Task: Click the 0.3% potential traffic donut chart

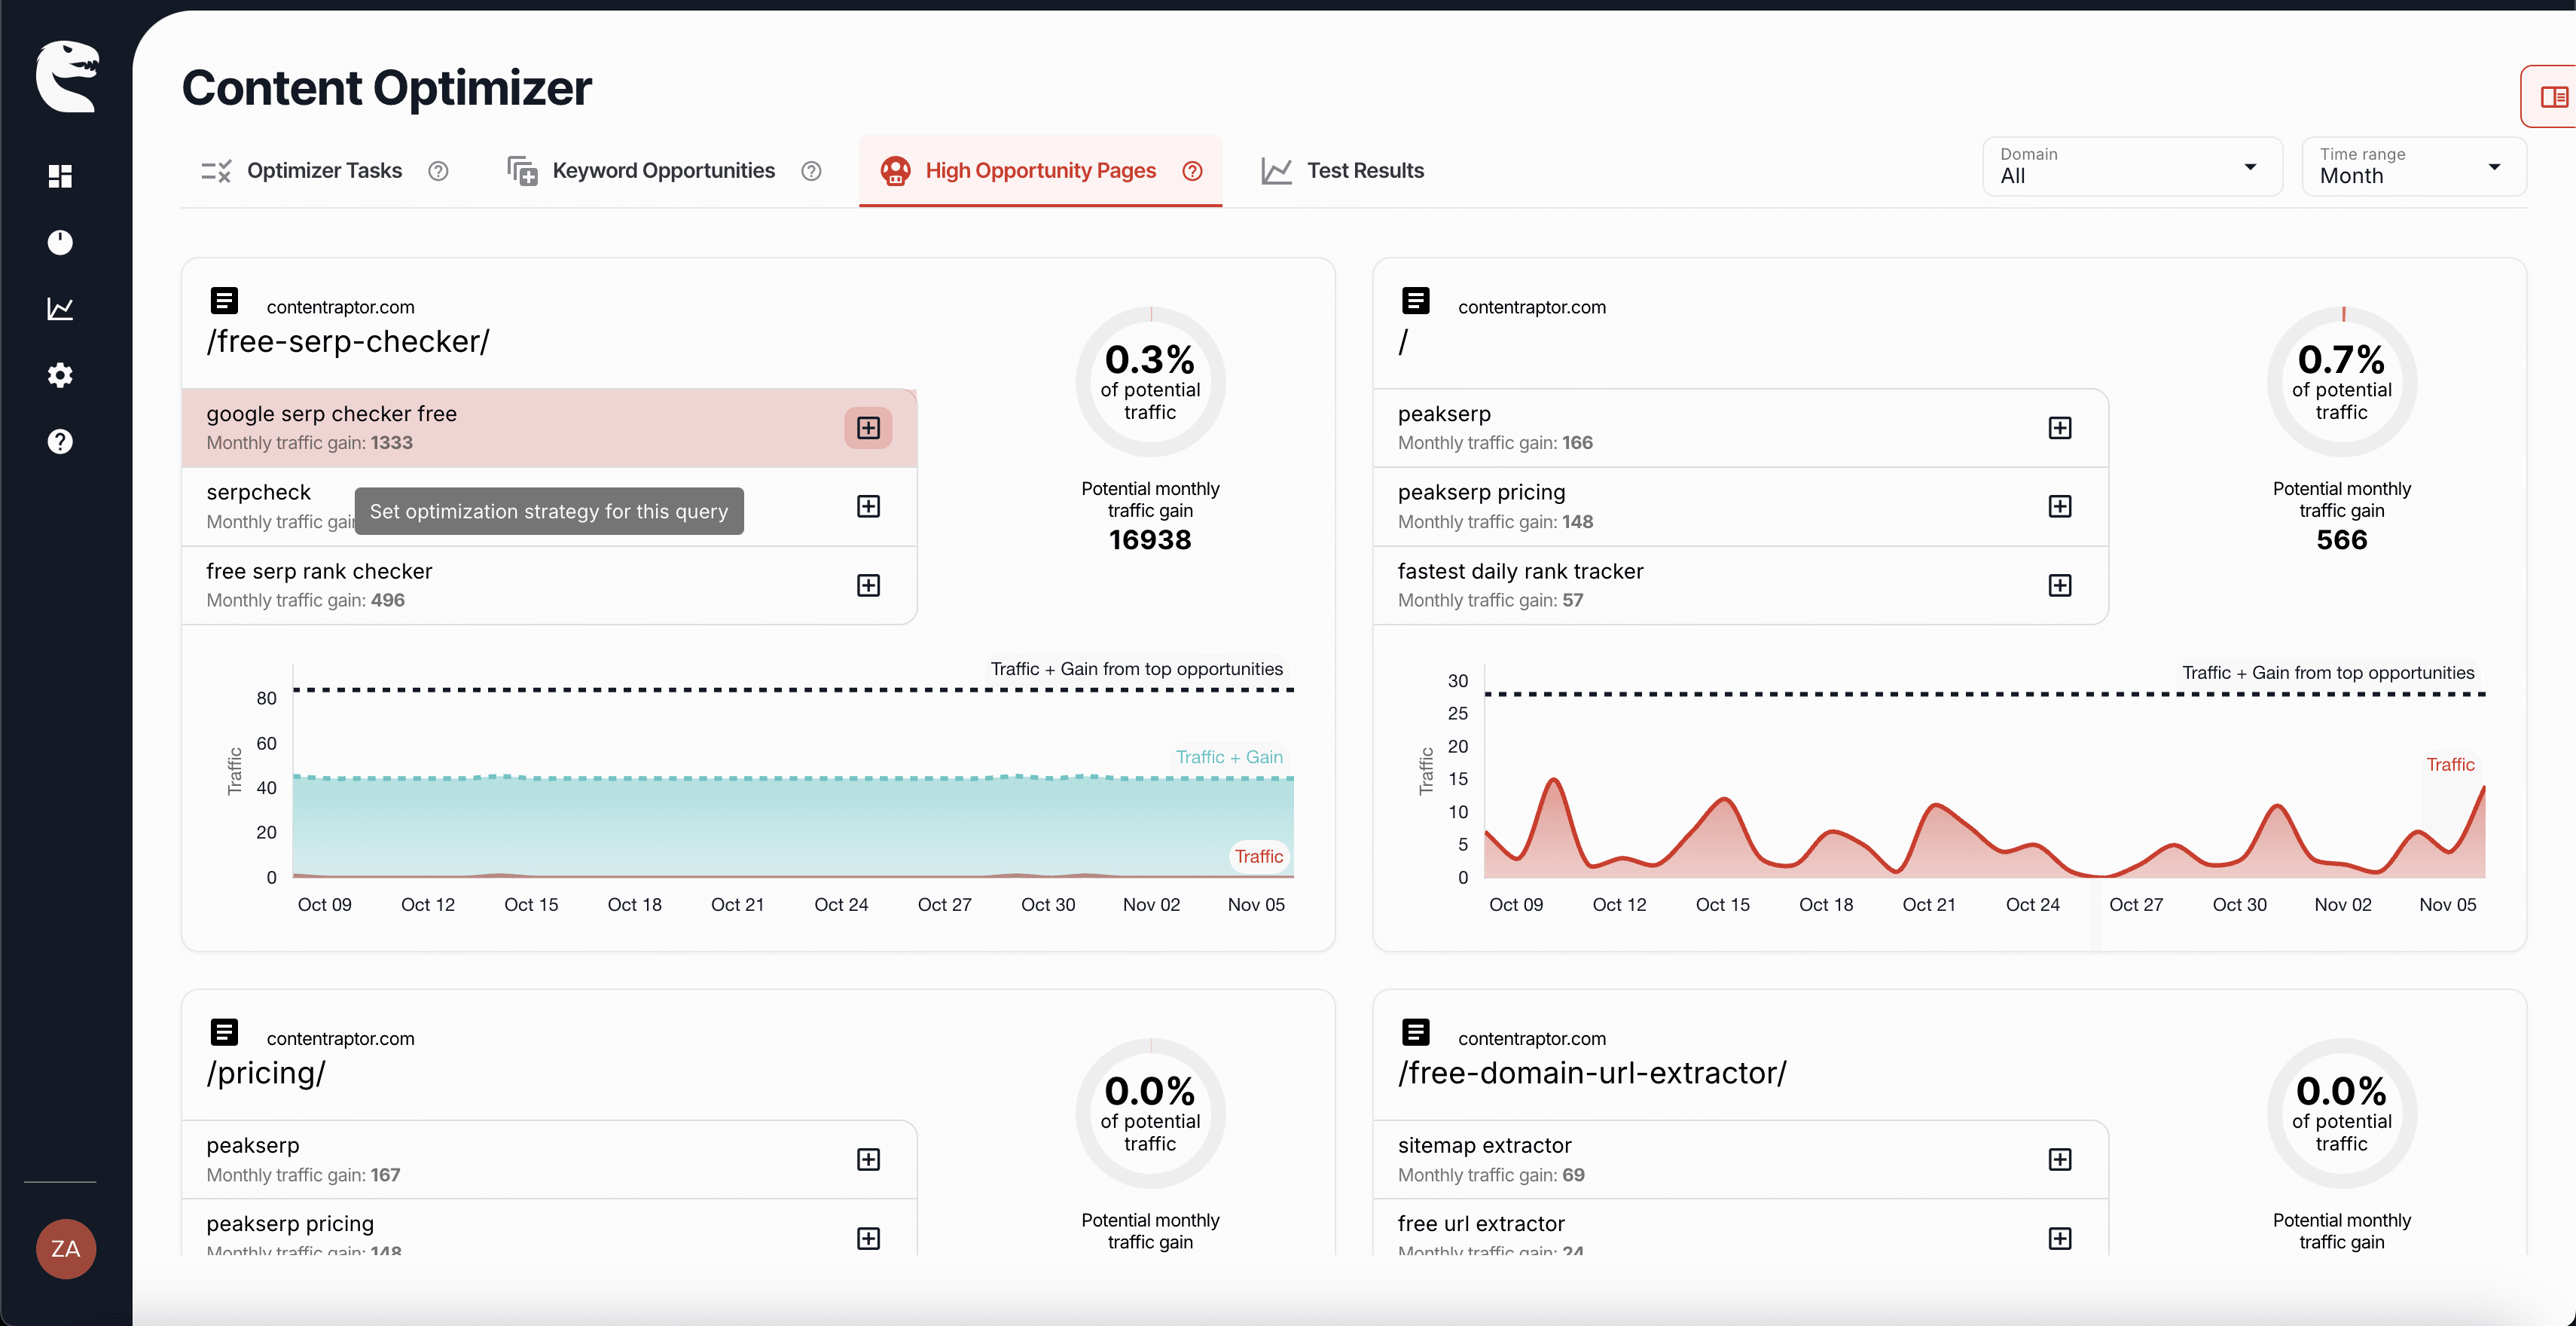Action: pyautogui.click(x=1150, y=382)
